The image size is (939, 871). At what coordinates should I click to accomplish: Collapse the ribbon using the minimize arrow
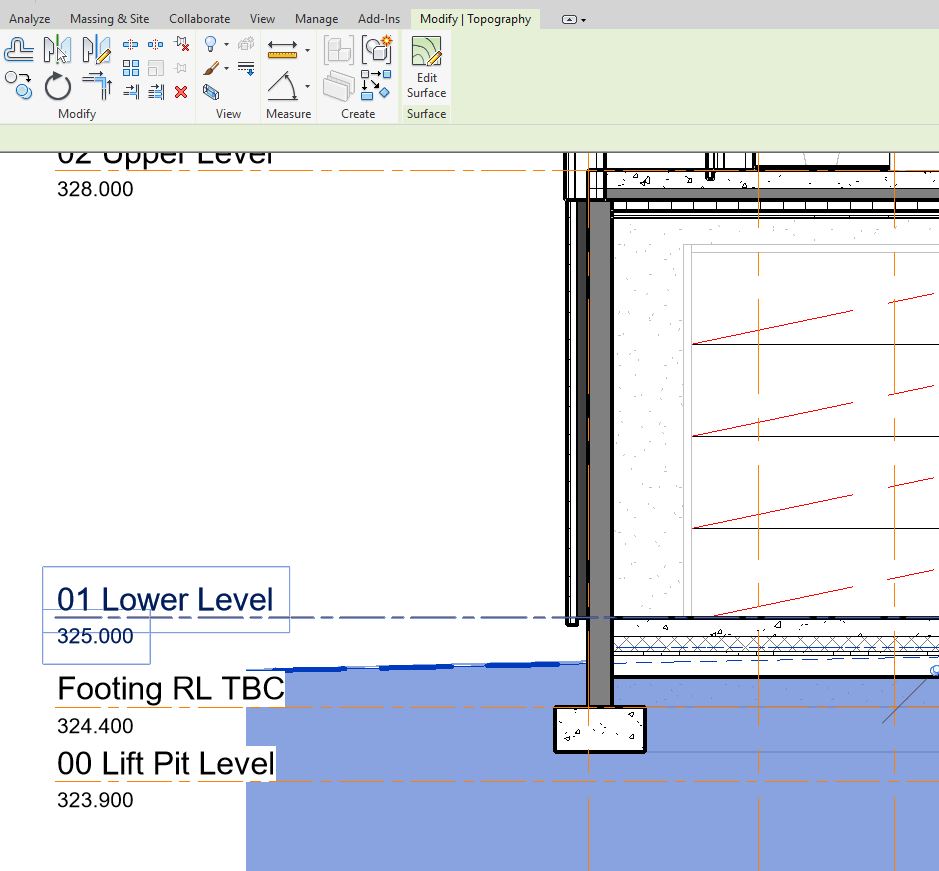coord(571,18)
